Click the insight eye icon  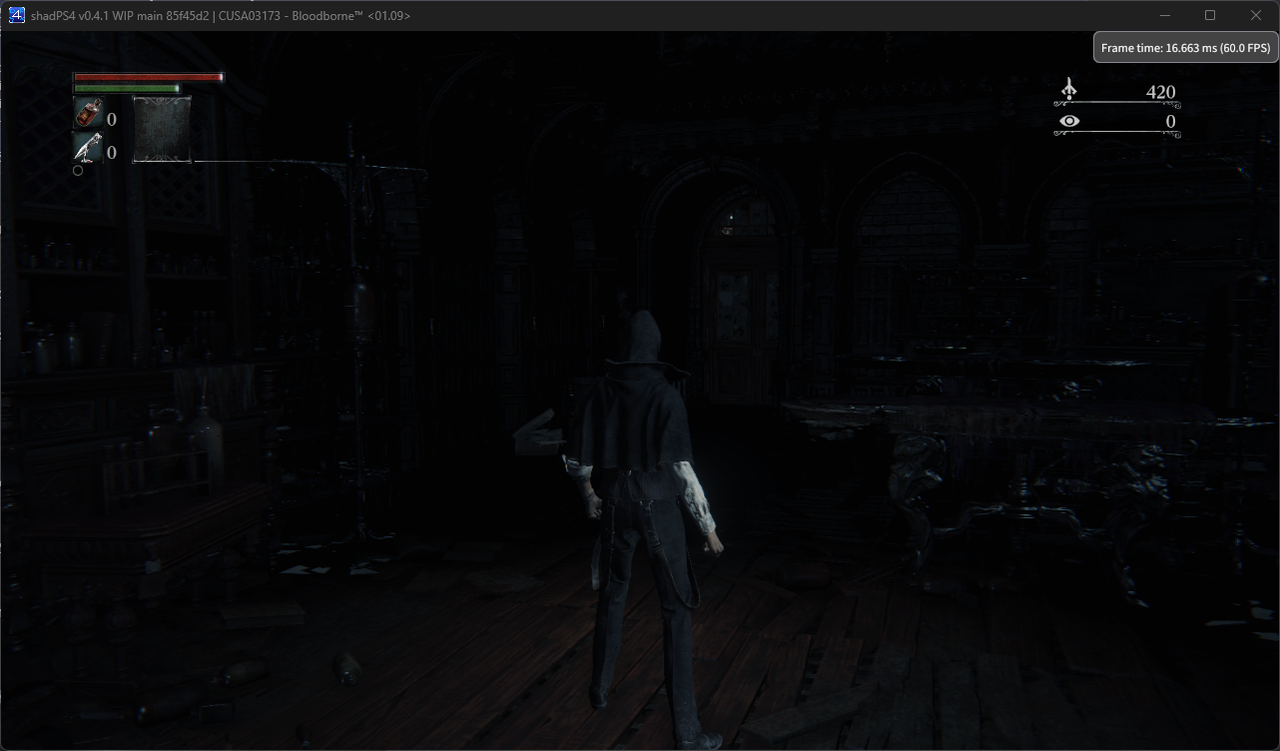coord(1070,122)
